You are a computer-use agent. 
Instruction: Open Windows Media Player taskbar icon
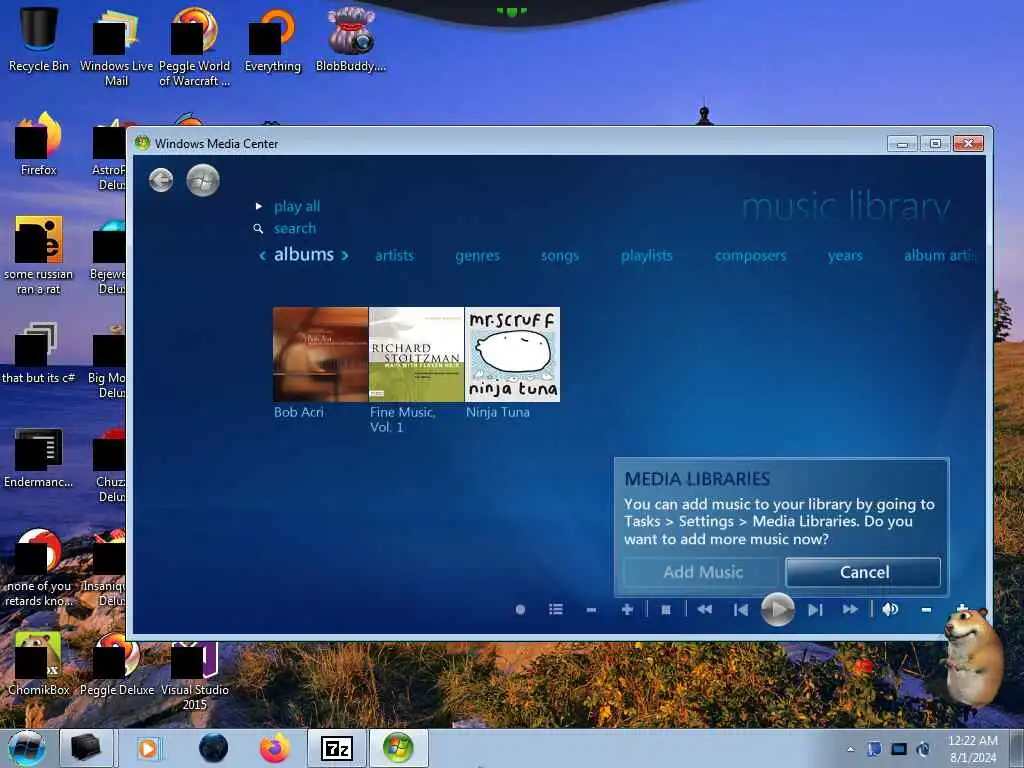pyautogui.click(x=148, y=748)
